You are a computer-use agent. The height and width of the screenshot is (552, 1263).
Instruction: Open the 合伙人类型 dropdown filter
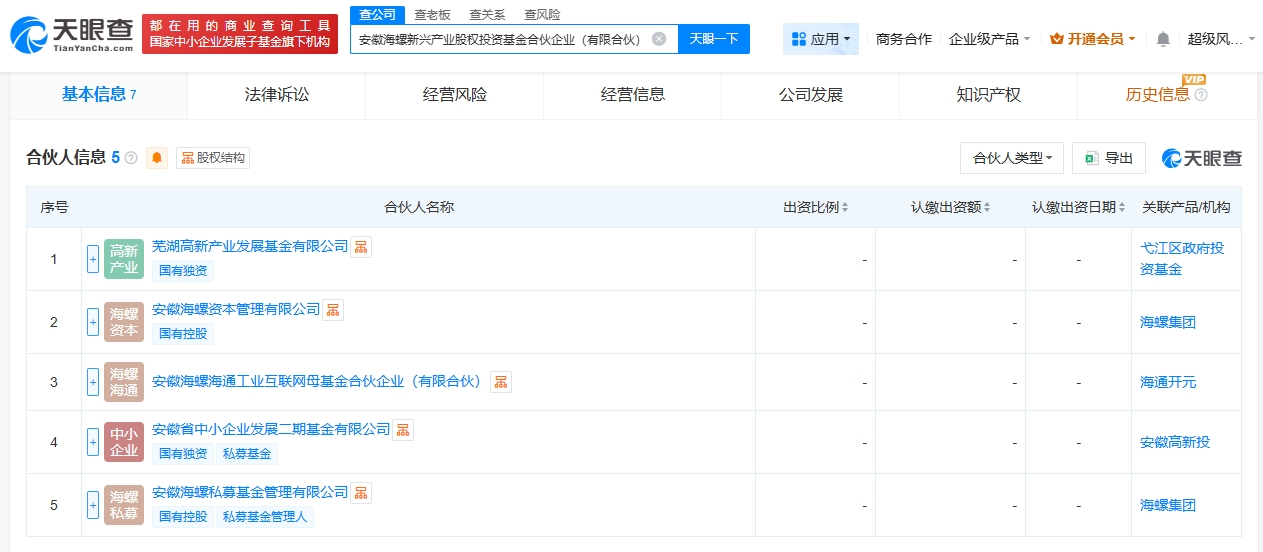coord(1011,158)
